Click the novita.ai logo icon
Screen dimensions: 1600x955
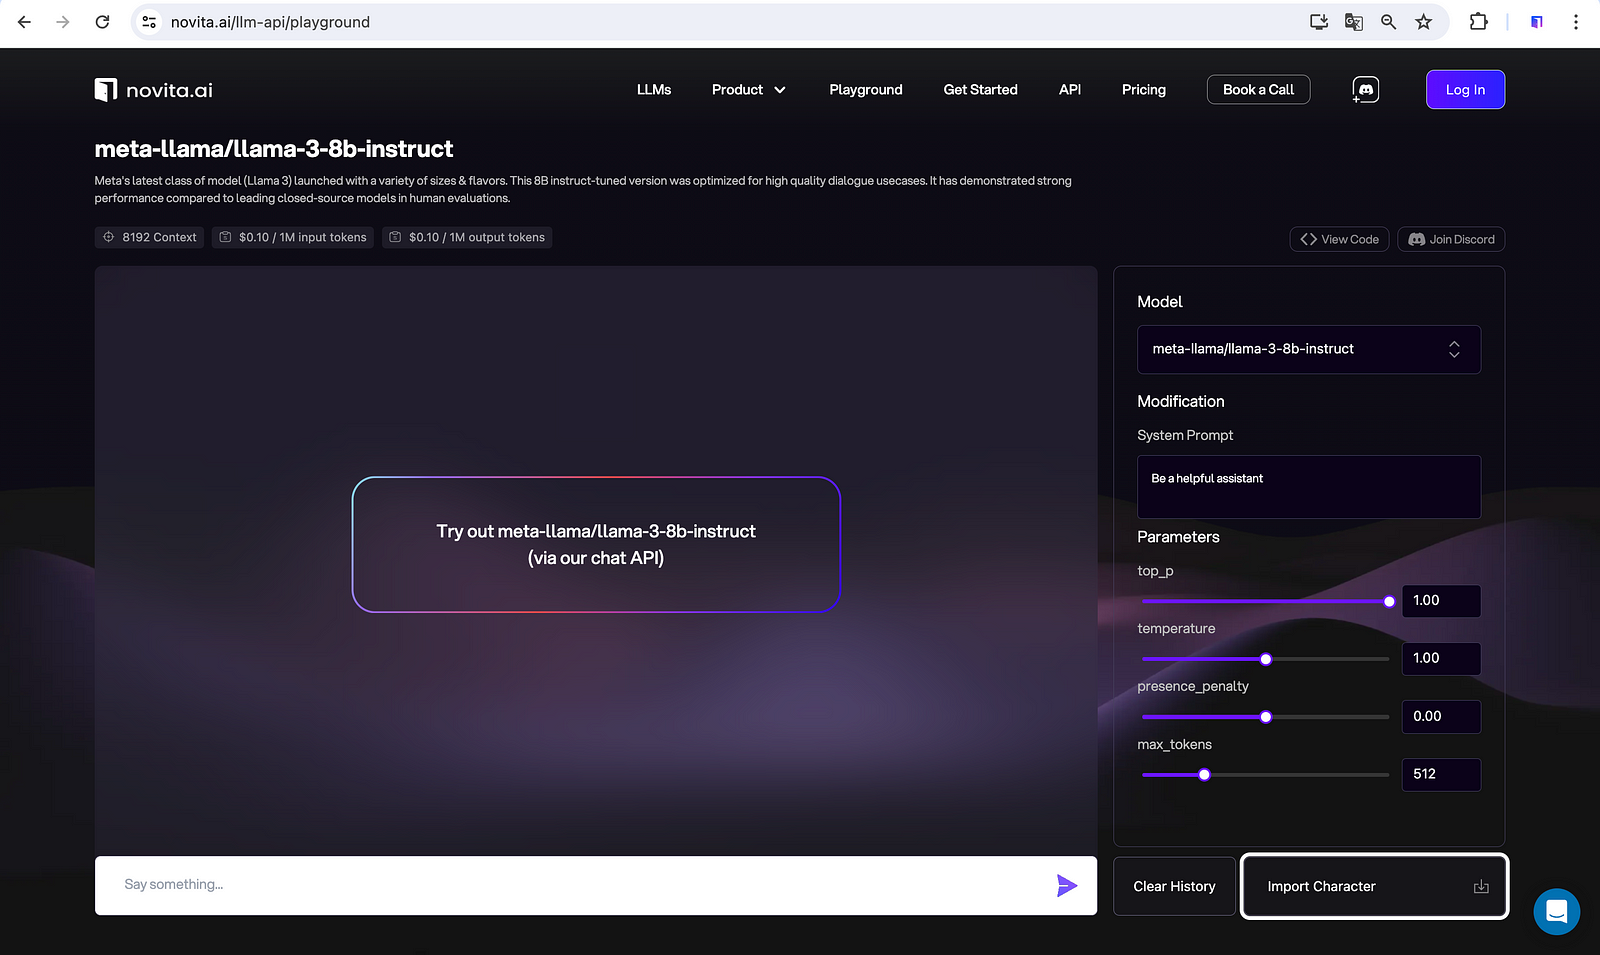pyautogui.click(x=106, y=90)
